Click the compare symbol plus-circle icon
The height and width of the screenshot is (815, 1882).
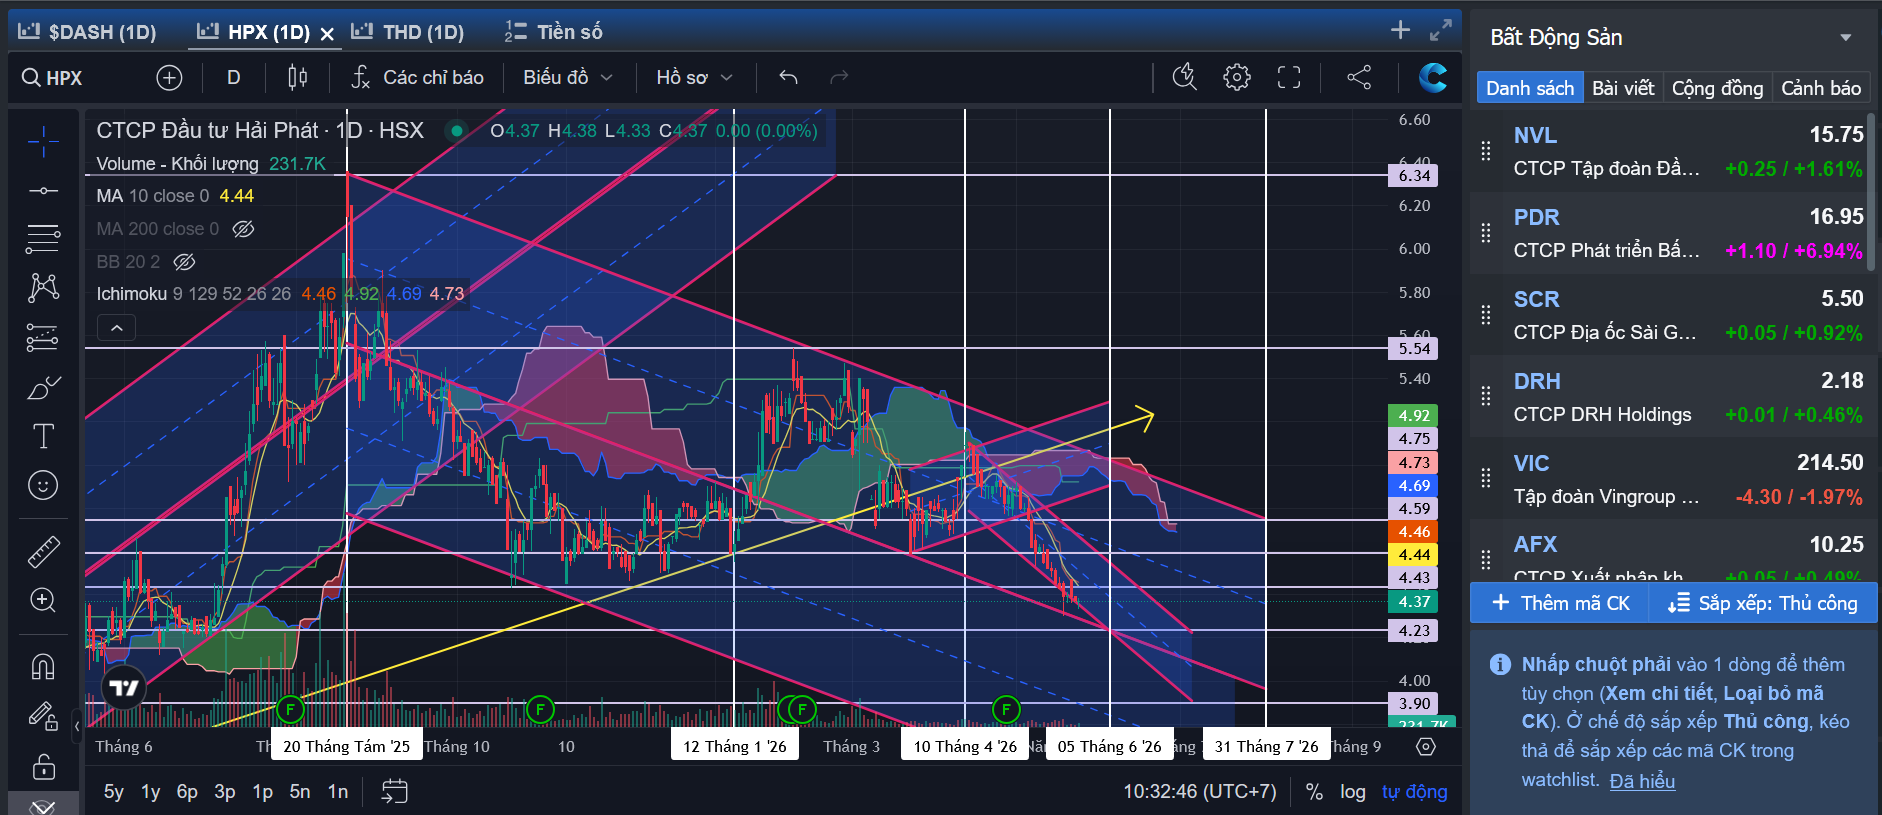point(169,77)
